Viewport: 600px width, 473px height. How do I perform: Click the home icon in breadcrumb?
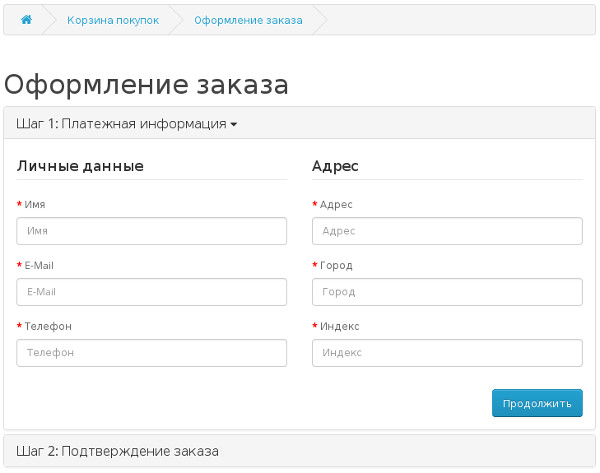[x=26, y=20]
